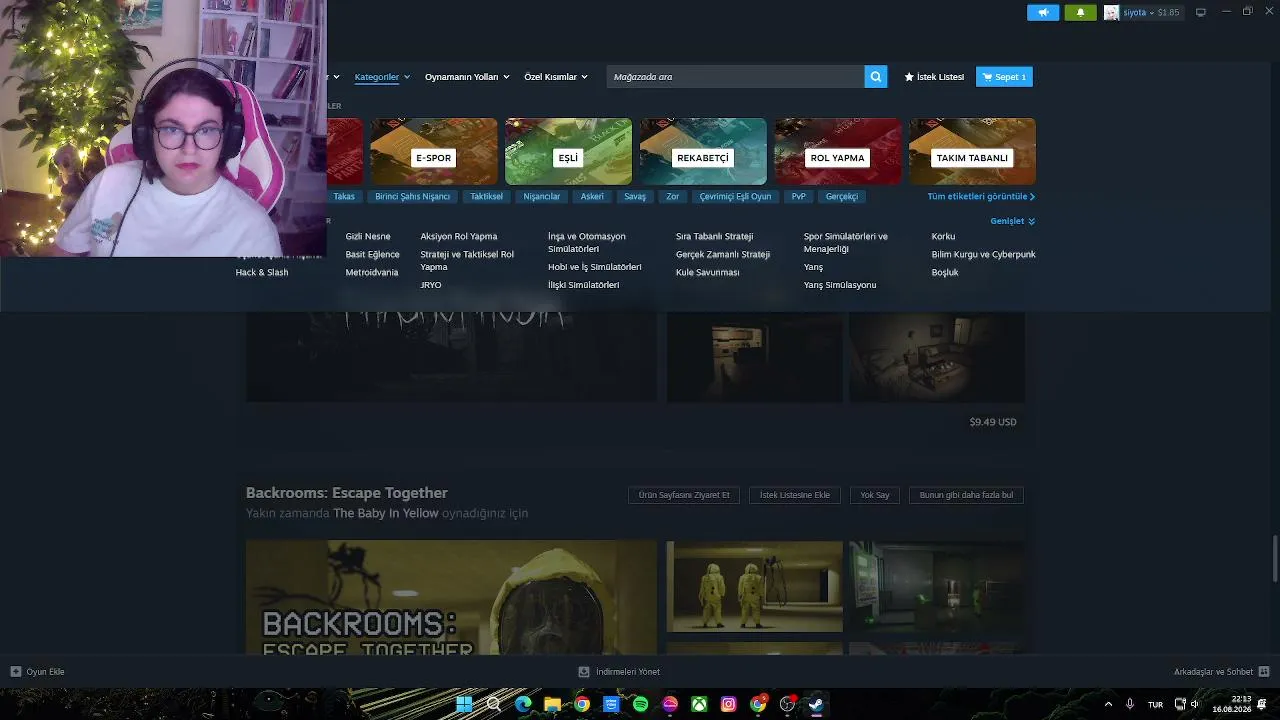1280x720 pixels.
Task: Click the Yok Say button
Action: [x=875, y=495]
